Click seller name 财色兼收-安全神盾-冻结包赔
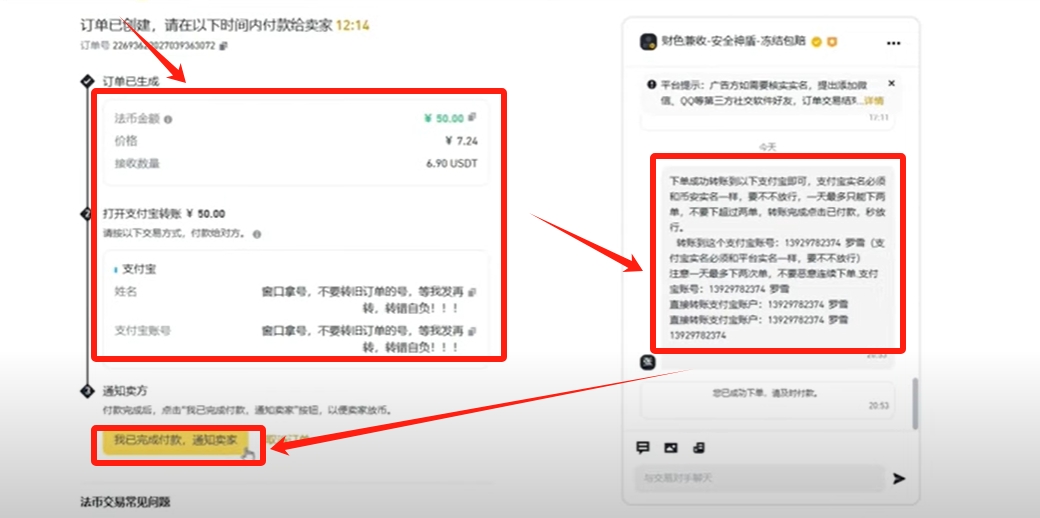Viewport: 1040px width, 518px height. point(734,42)
